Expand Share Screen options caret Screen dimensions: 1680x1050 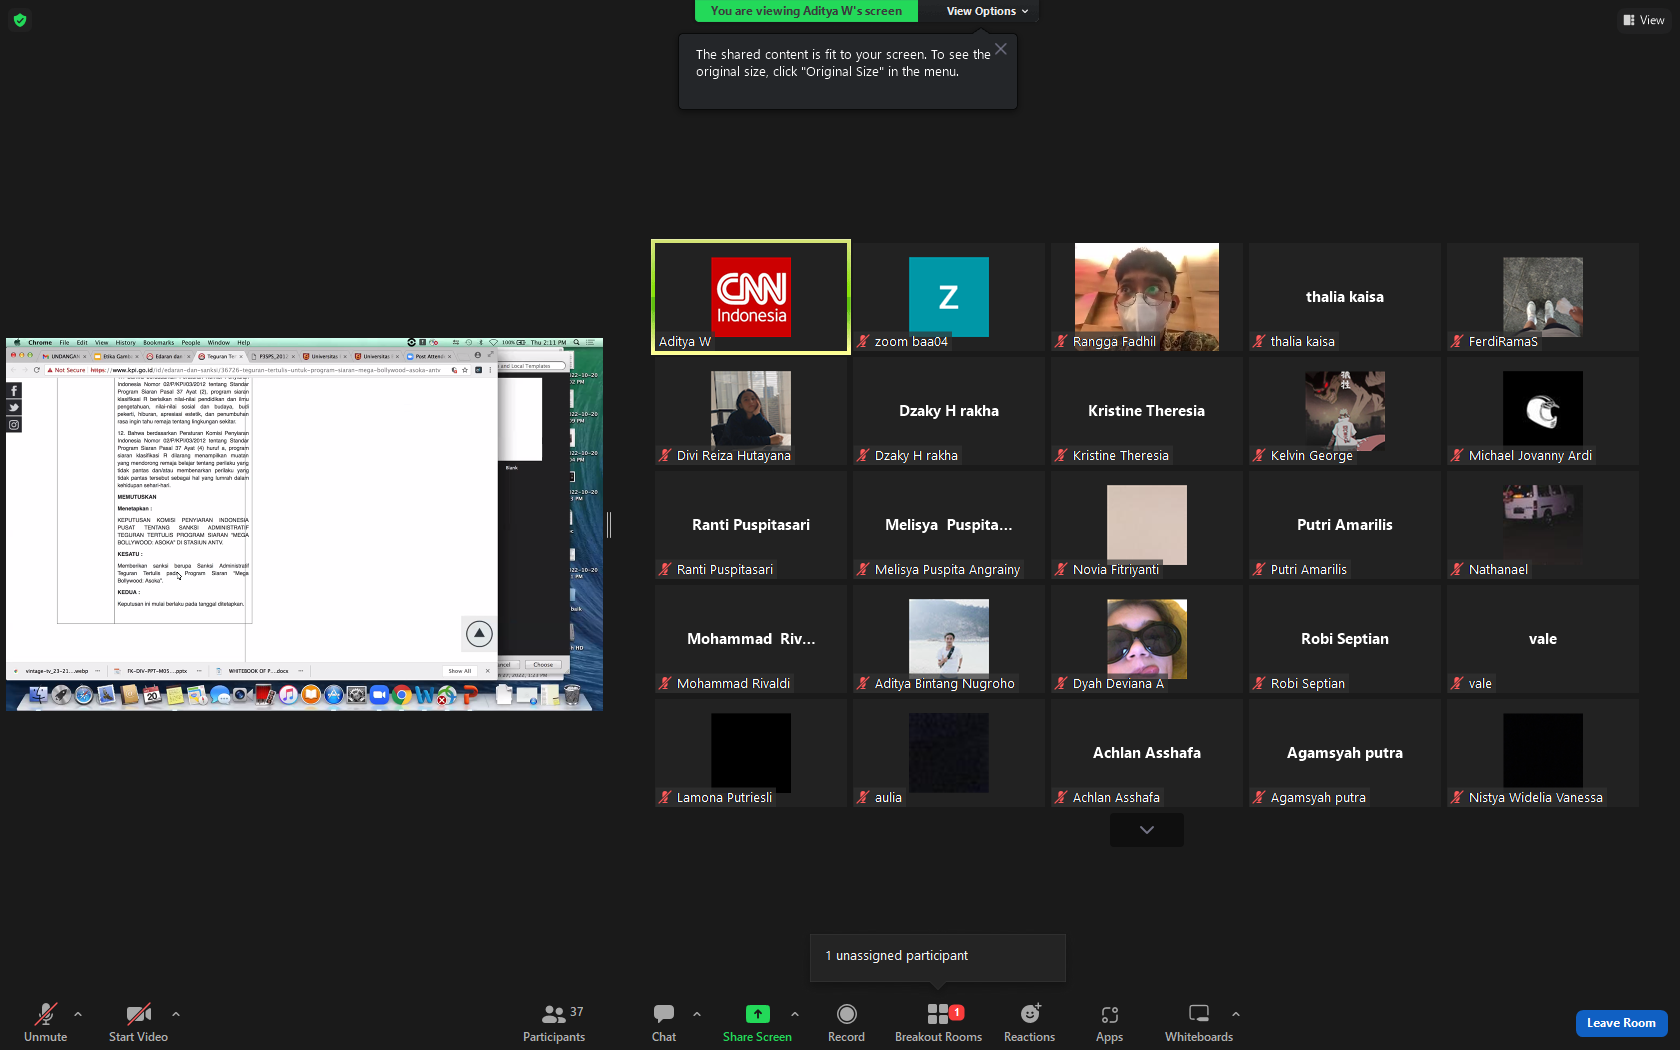795,1014
